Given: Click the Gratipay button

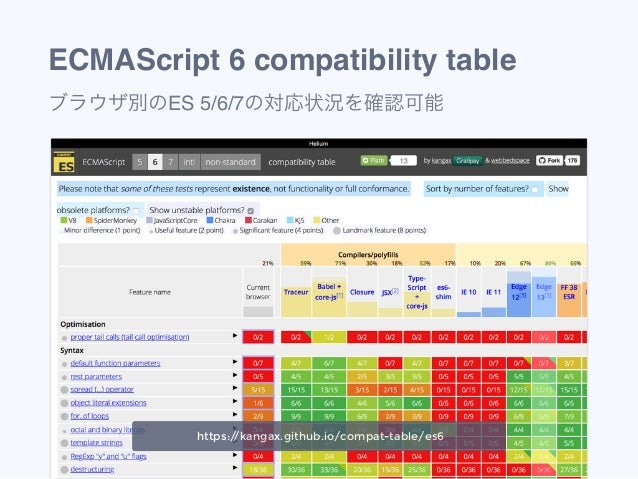Looking at the screenshot, I should [468, 161].
